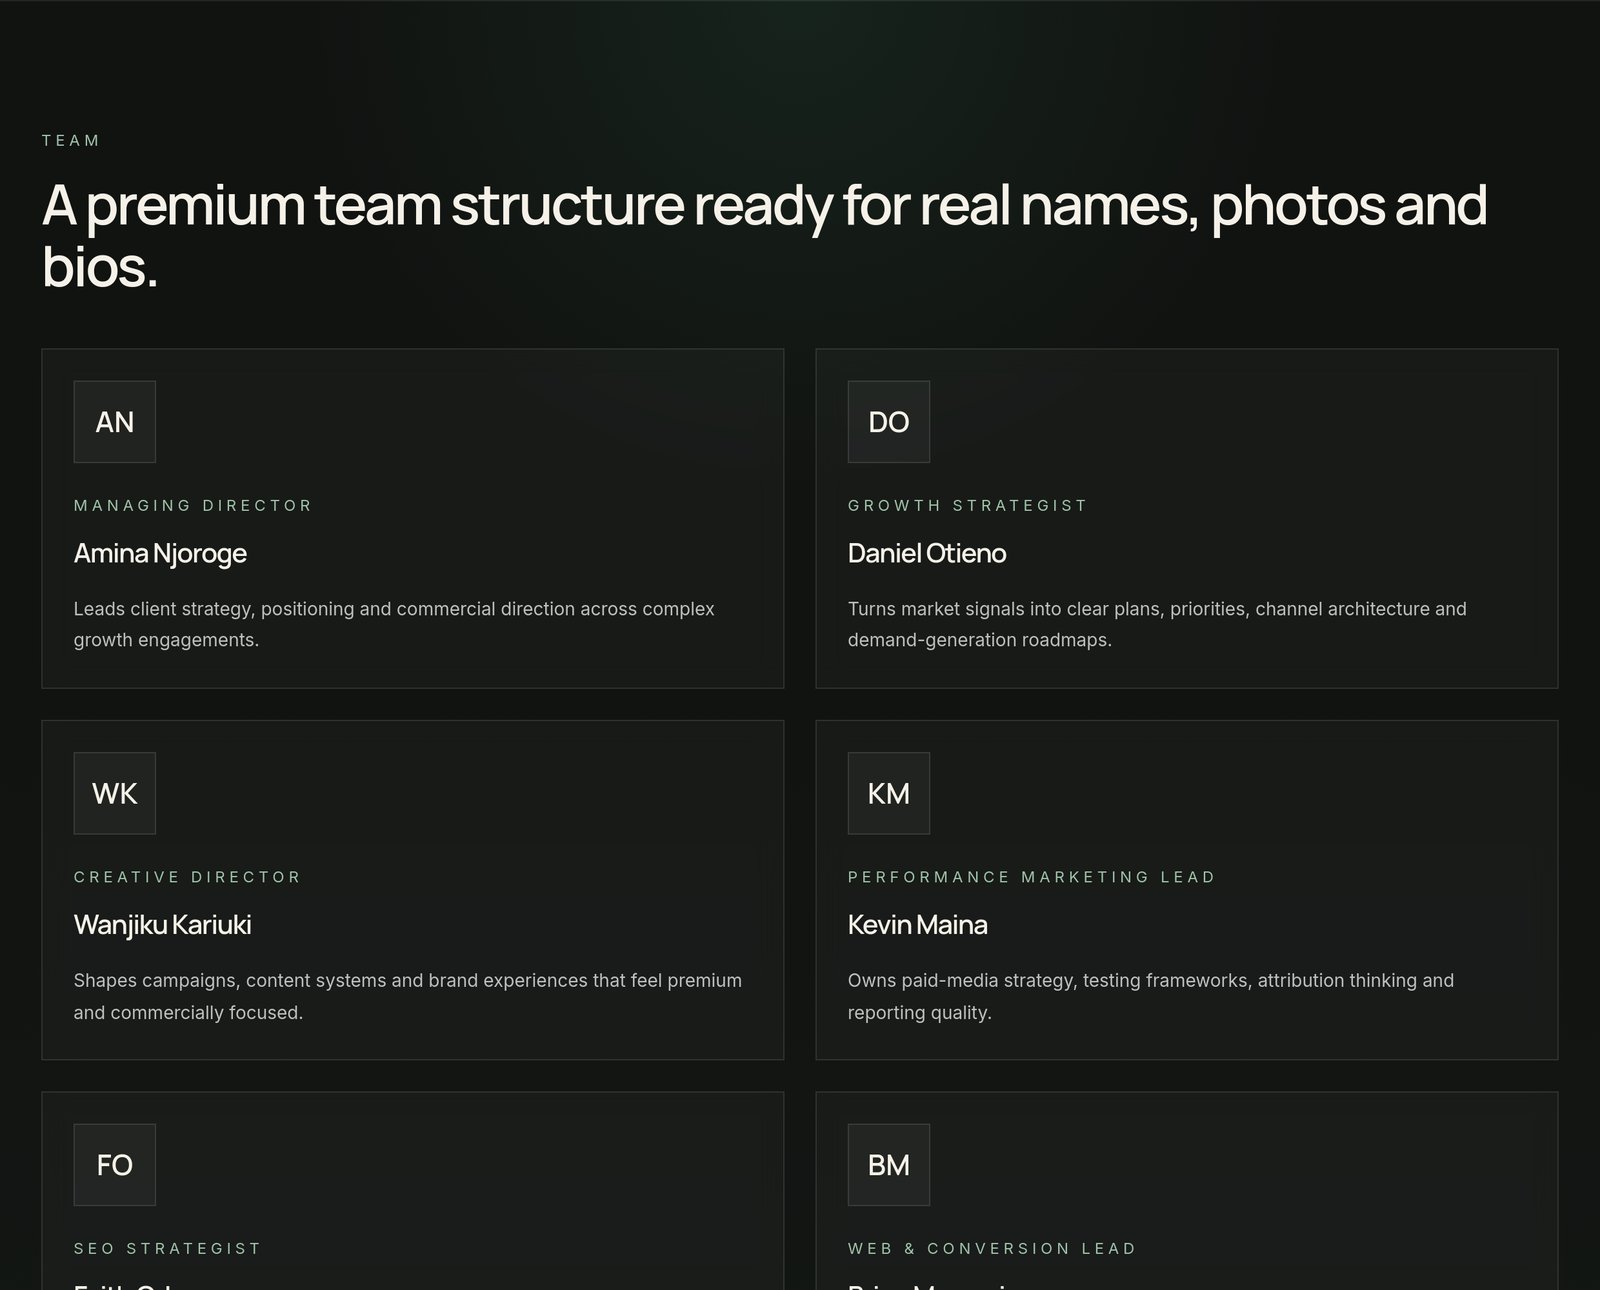Click Kevin's bio about paid-media strategy
1600x1290 pixels.
1151,996
